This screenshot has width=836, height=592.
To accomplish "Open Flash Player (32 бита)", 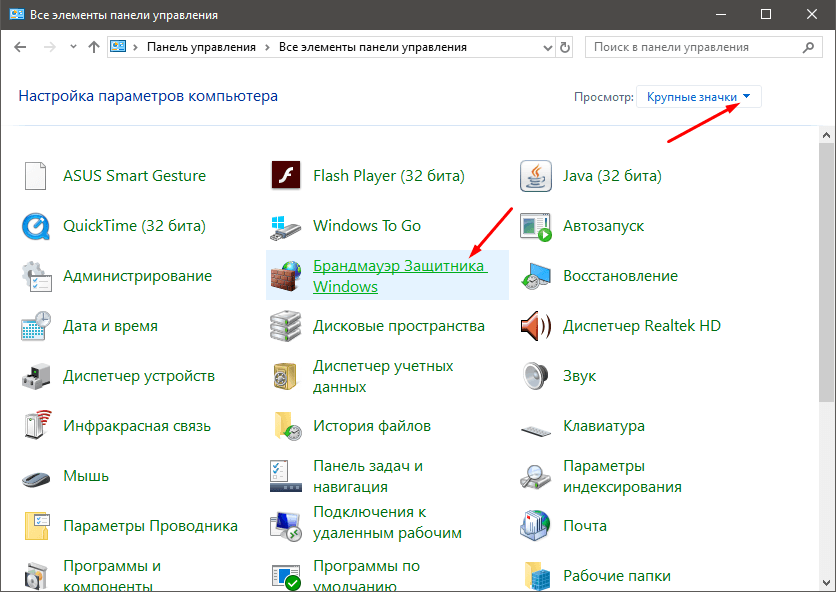I will tap(390, 175).
